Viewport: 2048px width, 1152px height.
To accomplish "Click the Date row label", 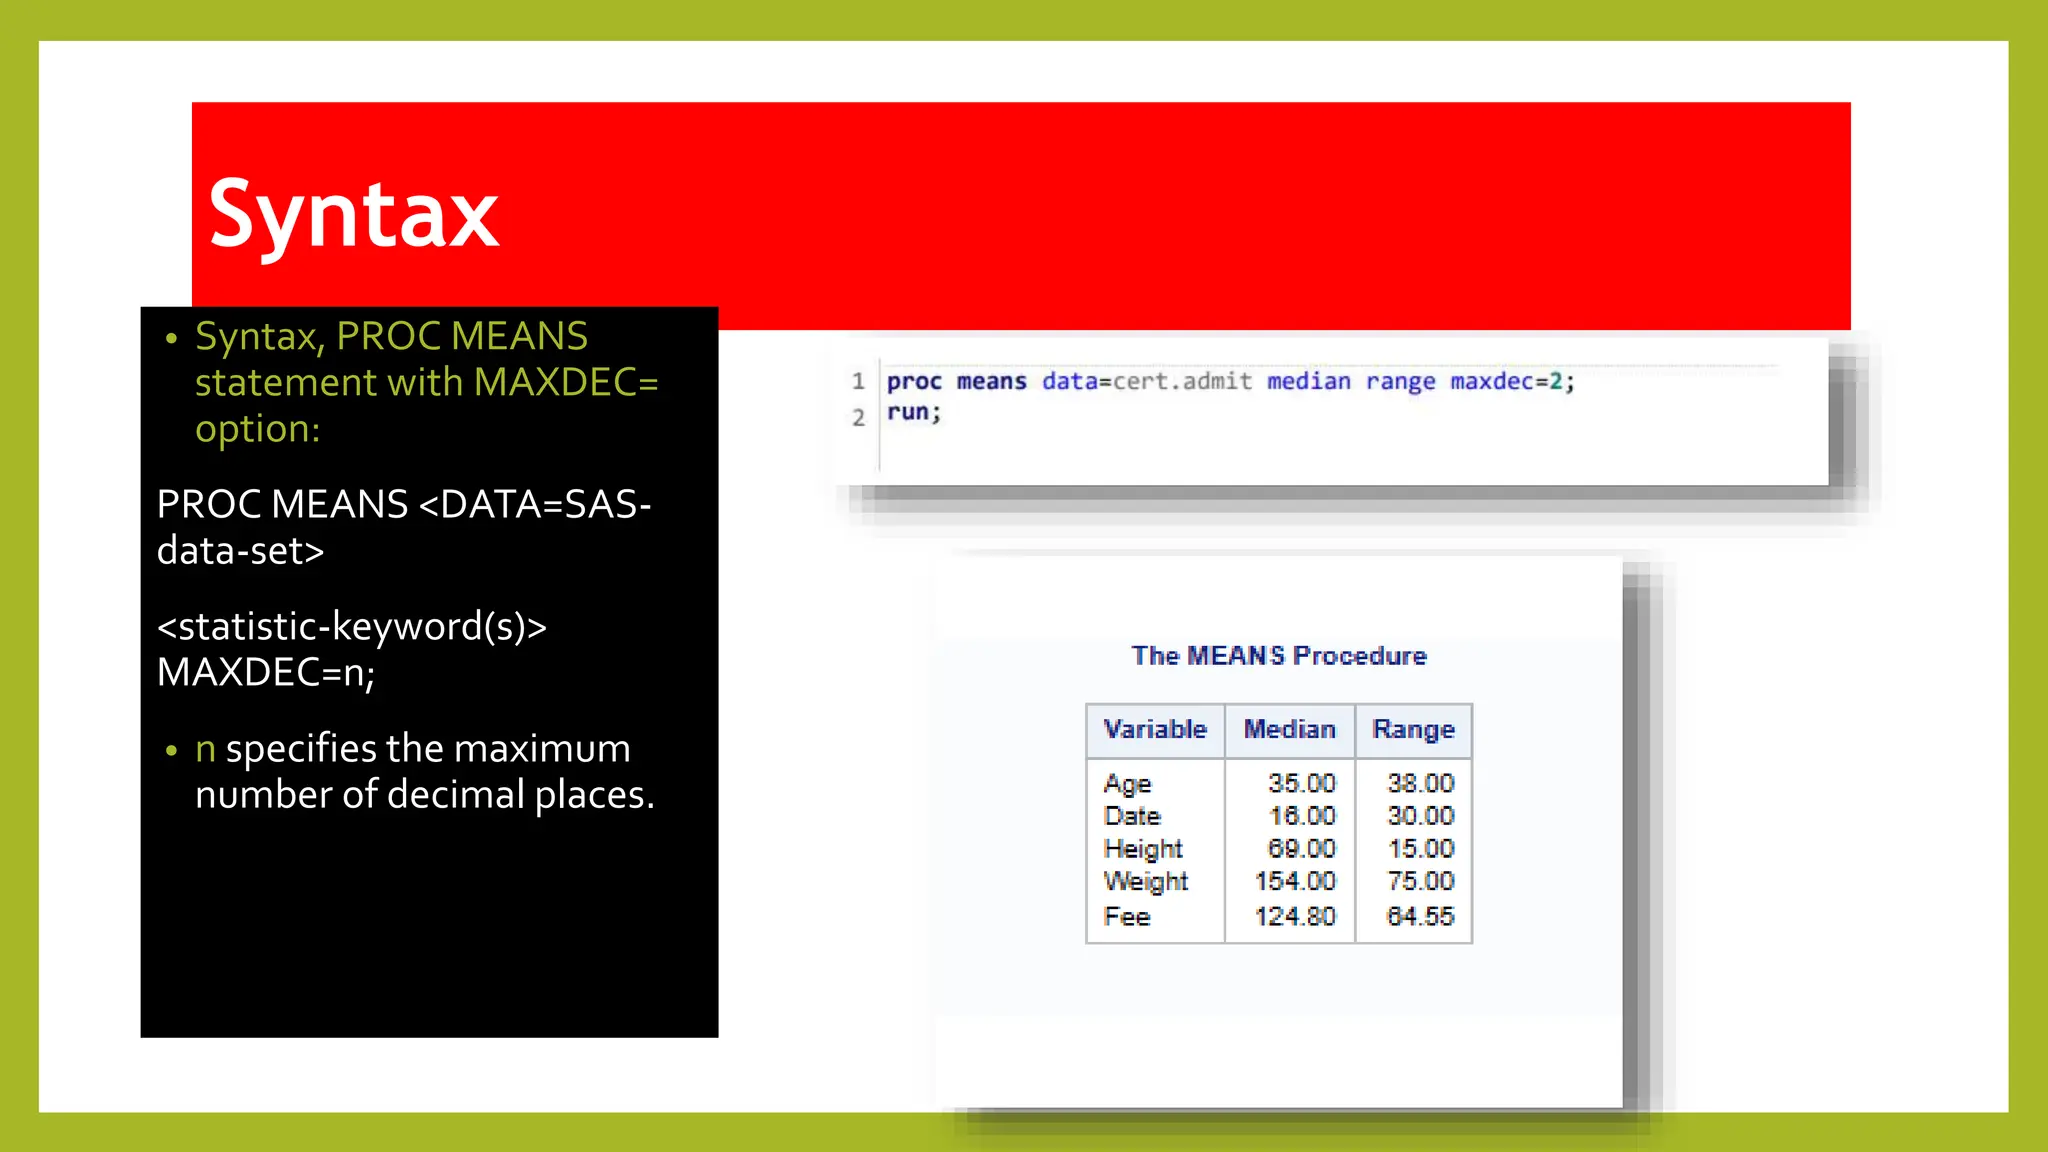I will (1132, 816).
